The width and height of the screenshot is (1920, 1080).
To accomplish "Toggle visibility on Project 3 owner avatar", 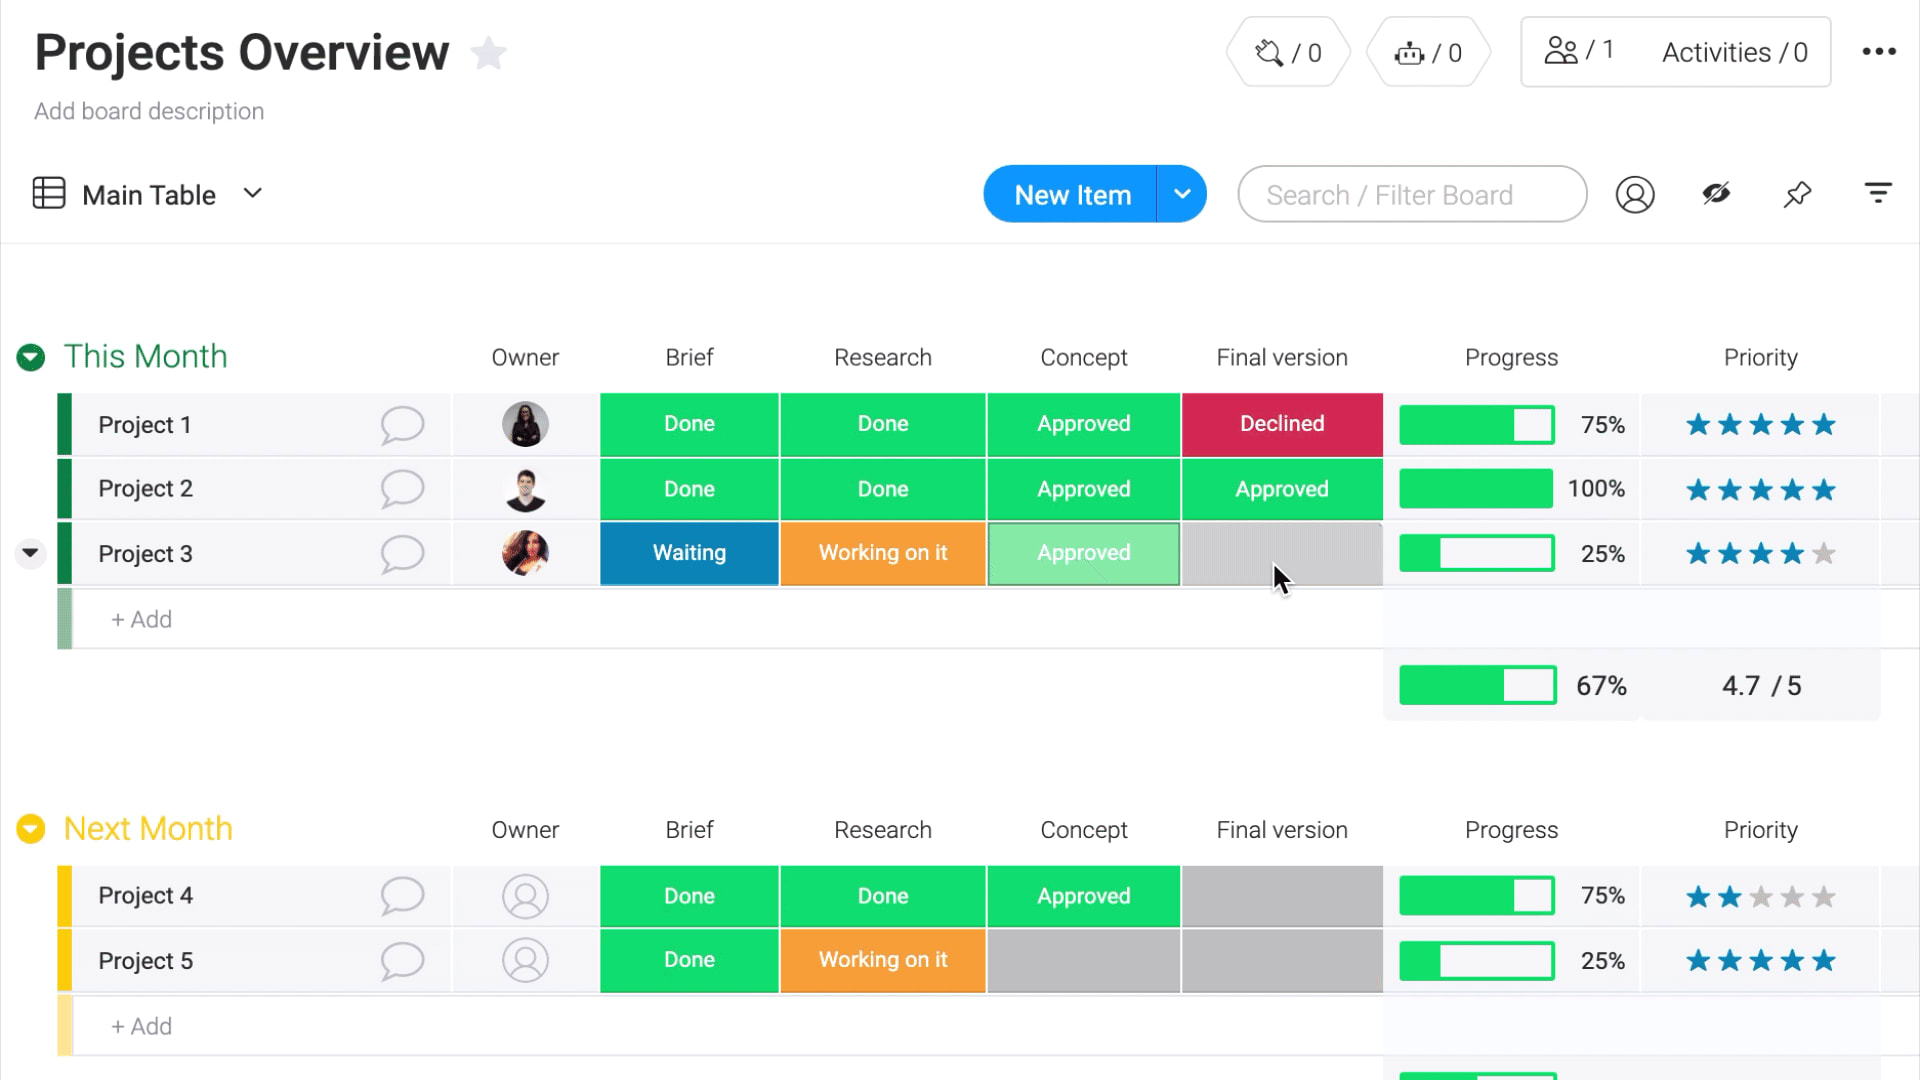I will coord(525,554).
